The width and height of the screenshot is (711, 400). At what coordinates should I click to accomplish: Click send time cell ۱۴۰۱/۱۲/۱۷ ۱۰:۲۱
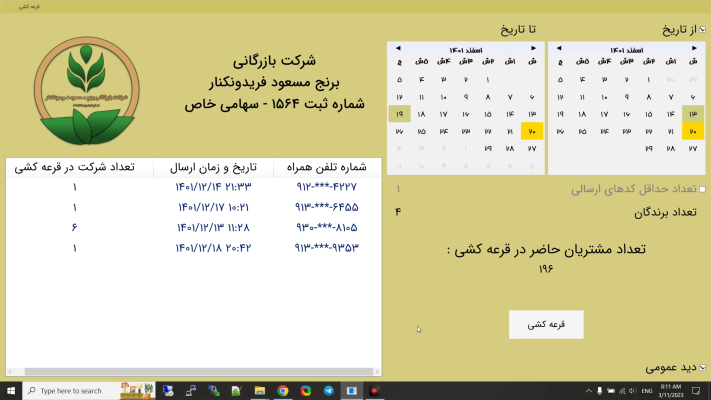coord(213,207)
